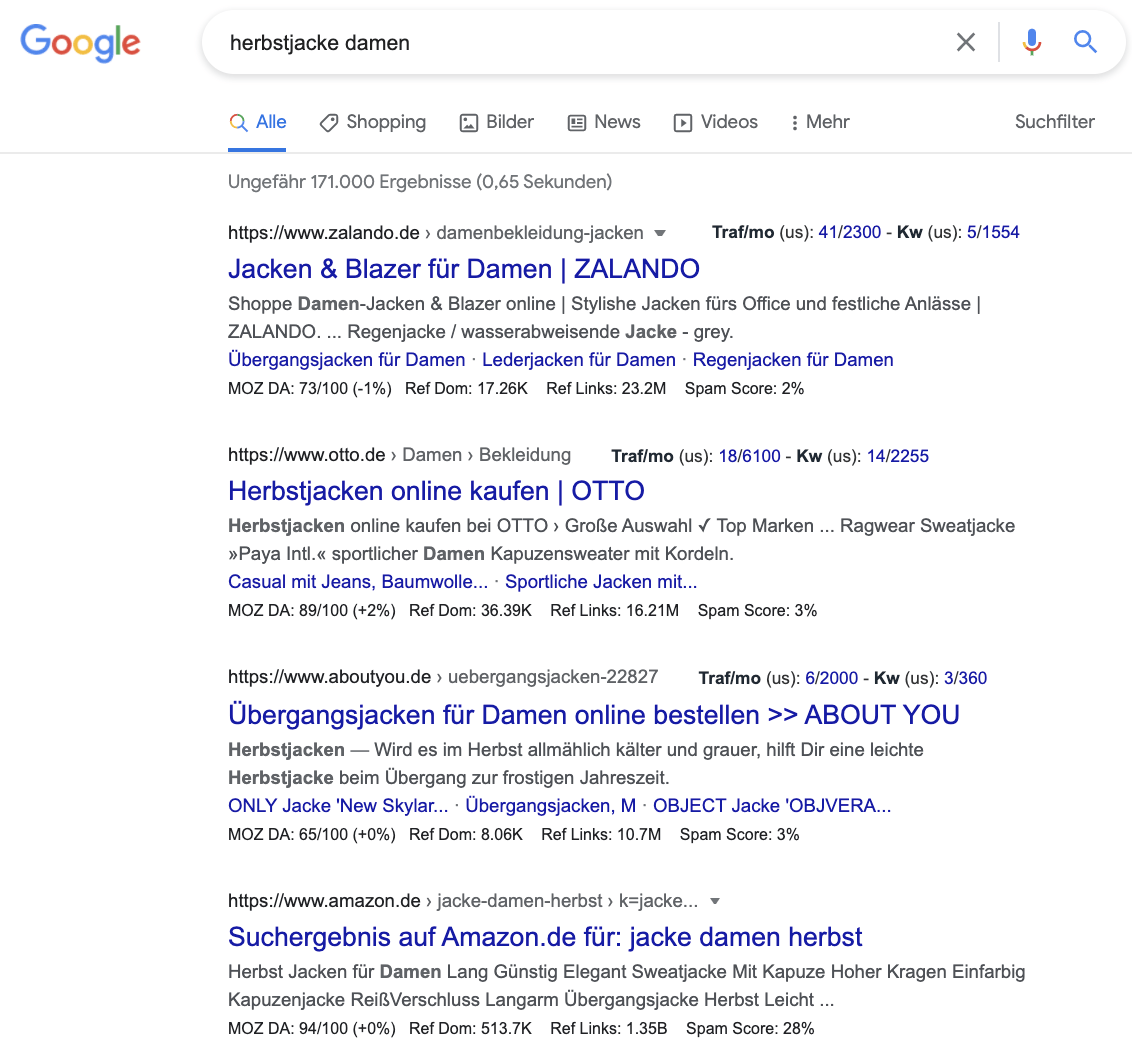The width and height of the screenshot is (1132, 1044).
Task: Follow Übergangsjacken für Damen sitelink
Action: pyautogui.click(x=347, y=360)
